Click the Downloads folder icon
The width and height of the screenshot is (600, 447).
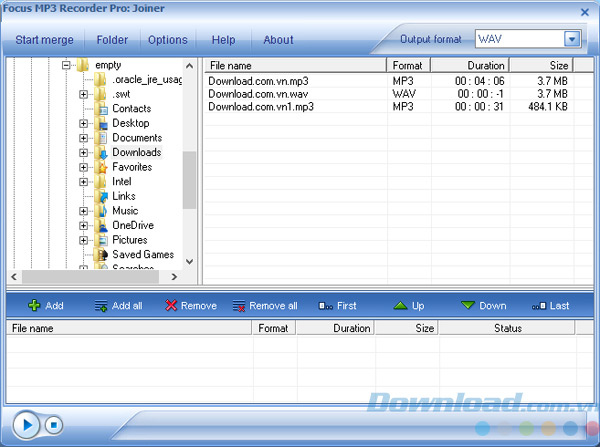pyautogui.click(x=101, y=152)
